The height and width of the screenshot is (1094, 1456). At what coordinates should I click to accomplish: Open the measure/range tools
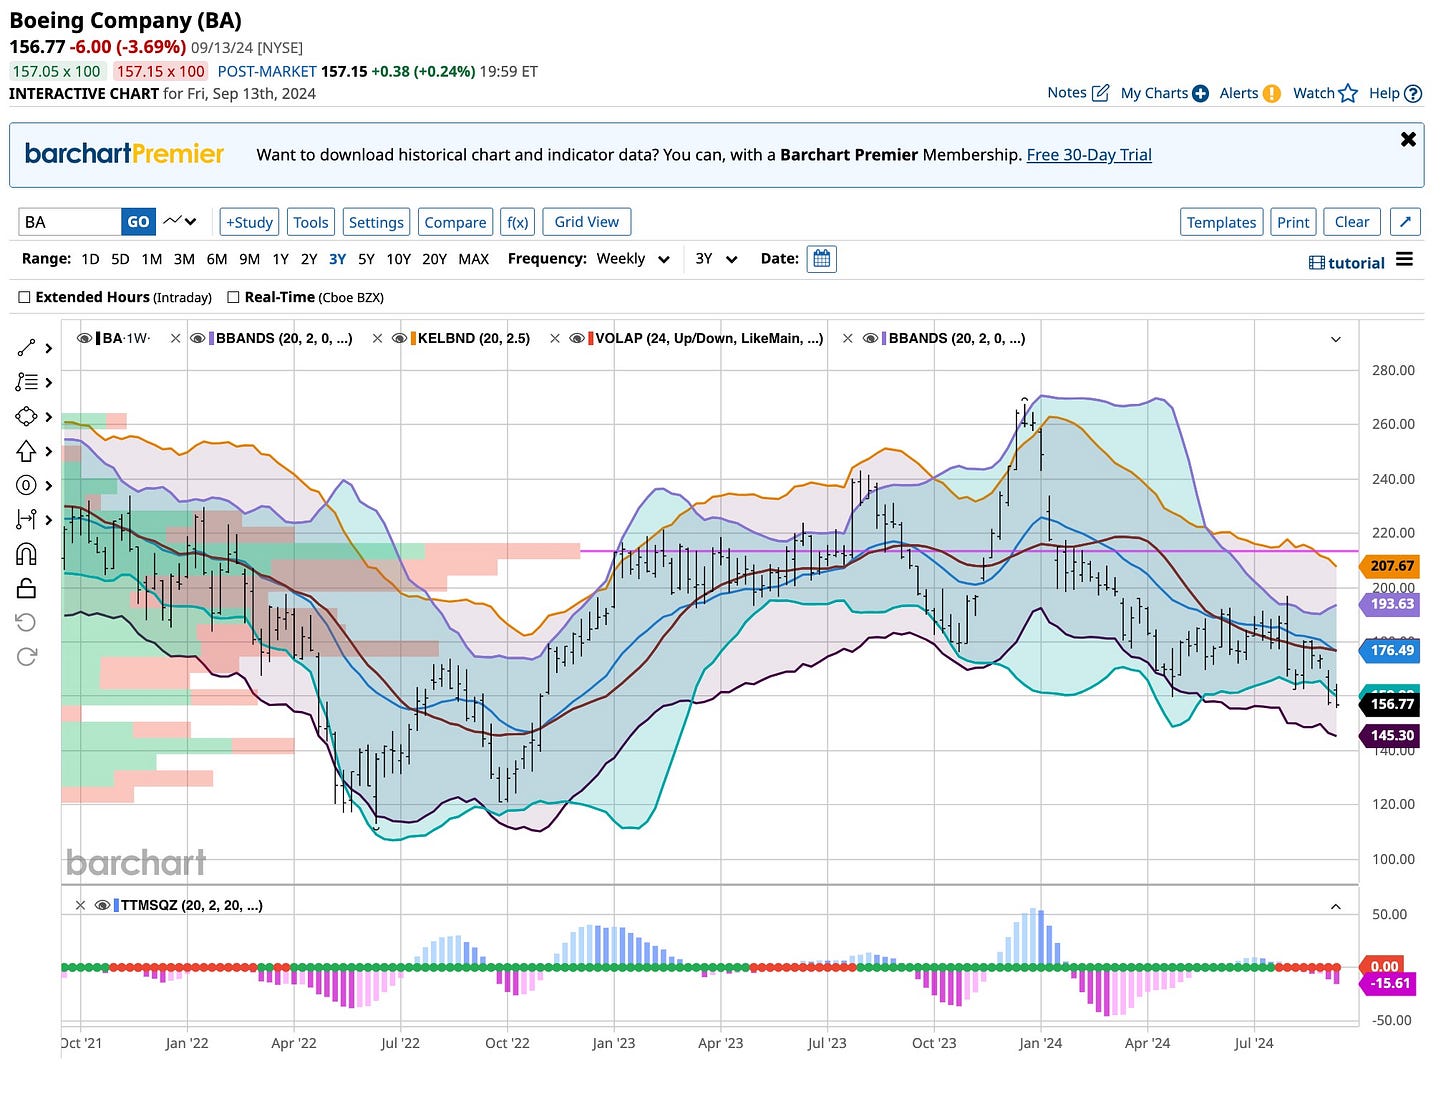click(x=27, y=519)
